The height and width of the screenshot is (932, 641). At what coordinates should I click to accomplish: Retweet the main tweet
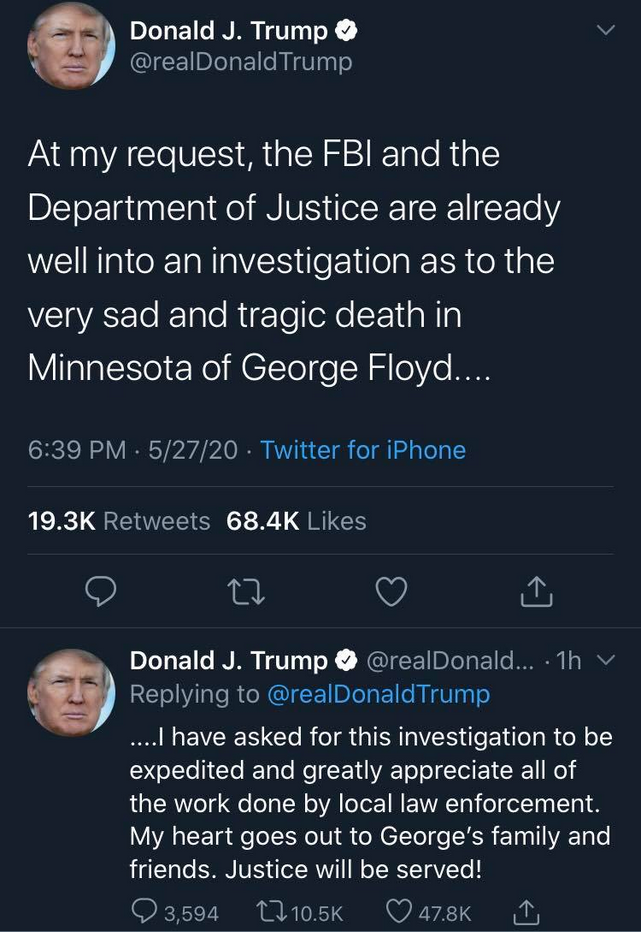pos(246,592)
